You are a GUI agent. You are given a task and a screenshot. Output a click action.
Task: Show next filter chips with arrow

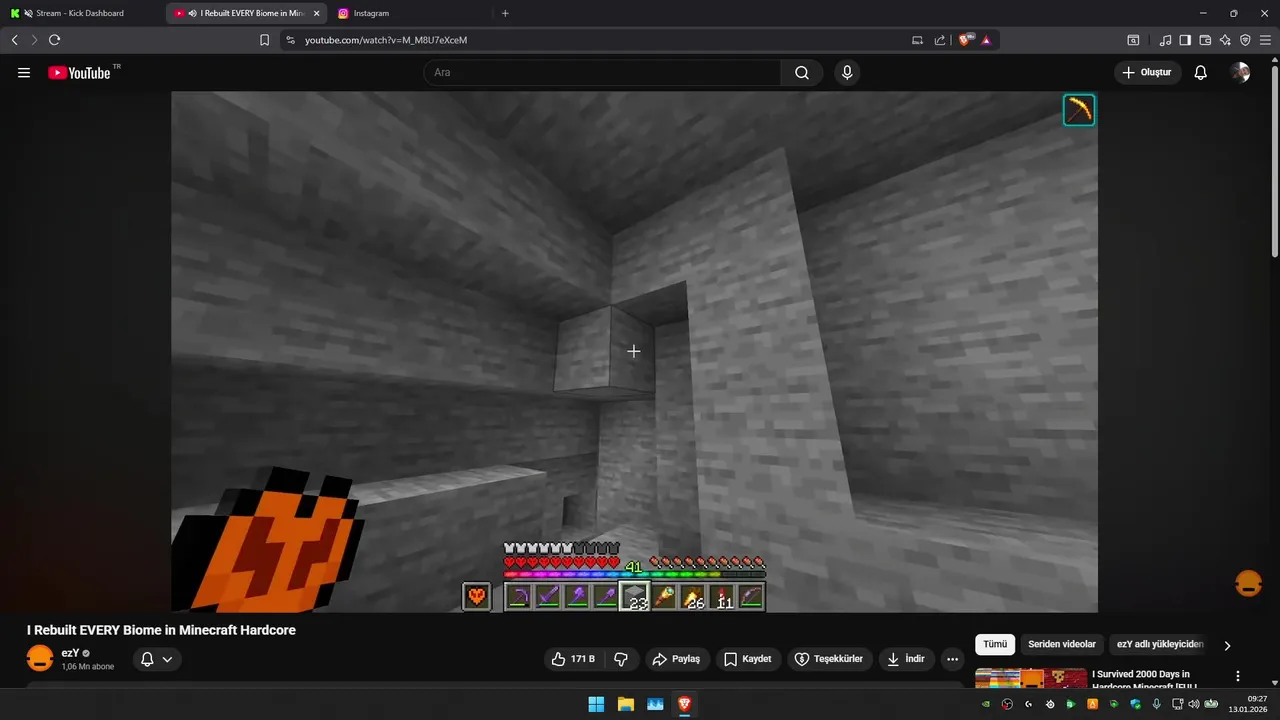[x=1227, y=645]
